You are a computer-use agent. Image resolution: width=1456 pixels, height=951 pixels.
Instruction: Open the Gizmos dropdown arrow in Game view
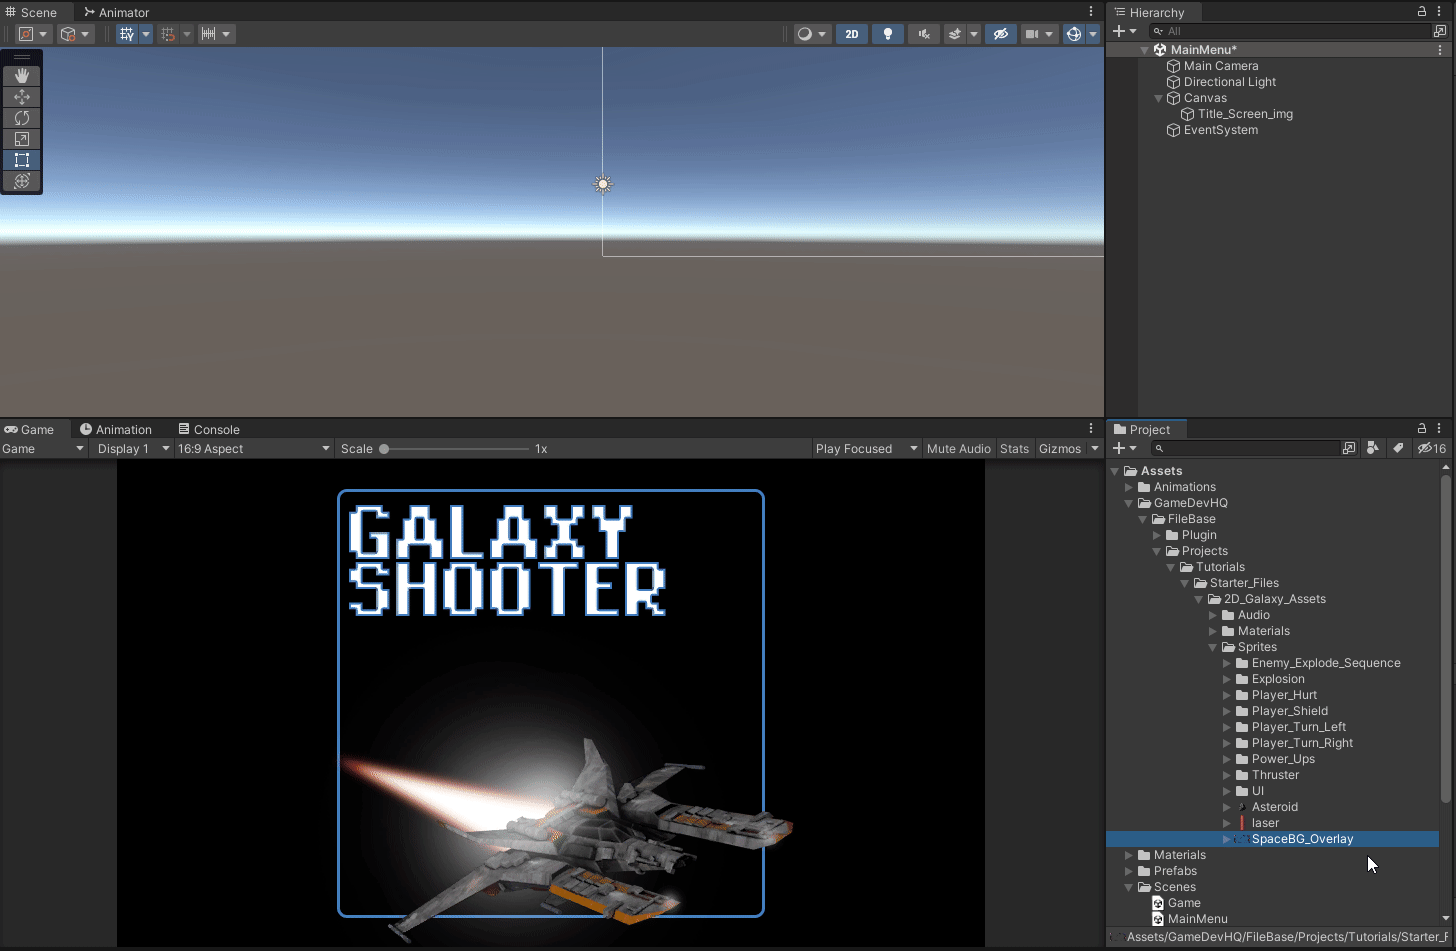pos(1095,449)
